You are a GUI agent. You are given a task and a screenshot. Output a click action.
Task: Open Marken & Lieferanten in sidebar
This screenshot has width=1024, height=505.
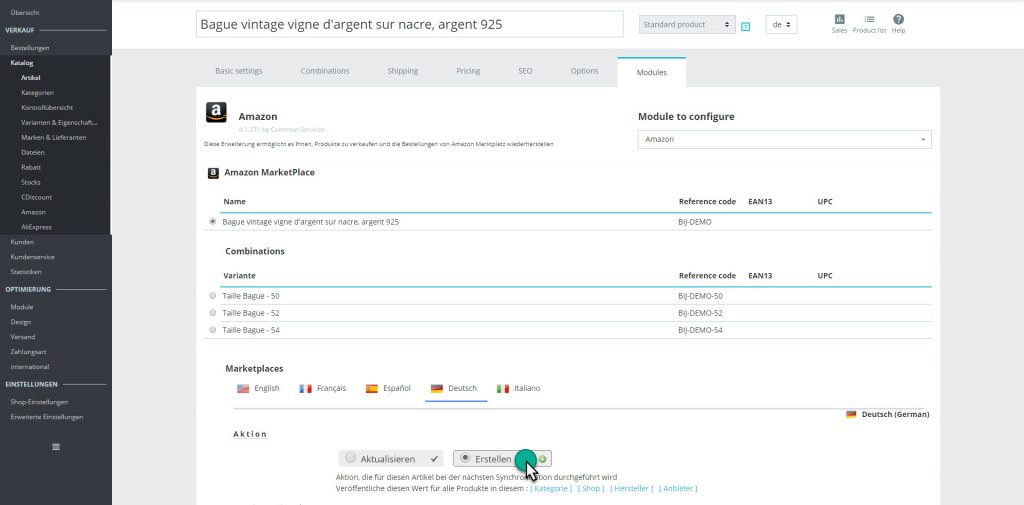pos(54,137)
